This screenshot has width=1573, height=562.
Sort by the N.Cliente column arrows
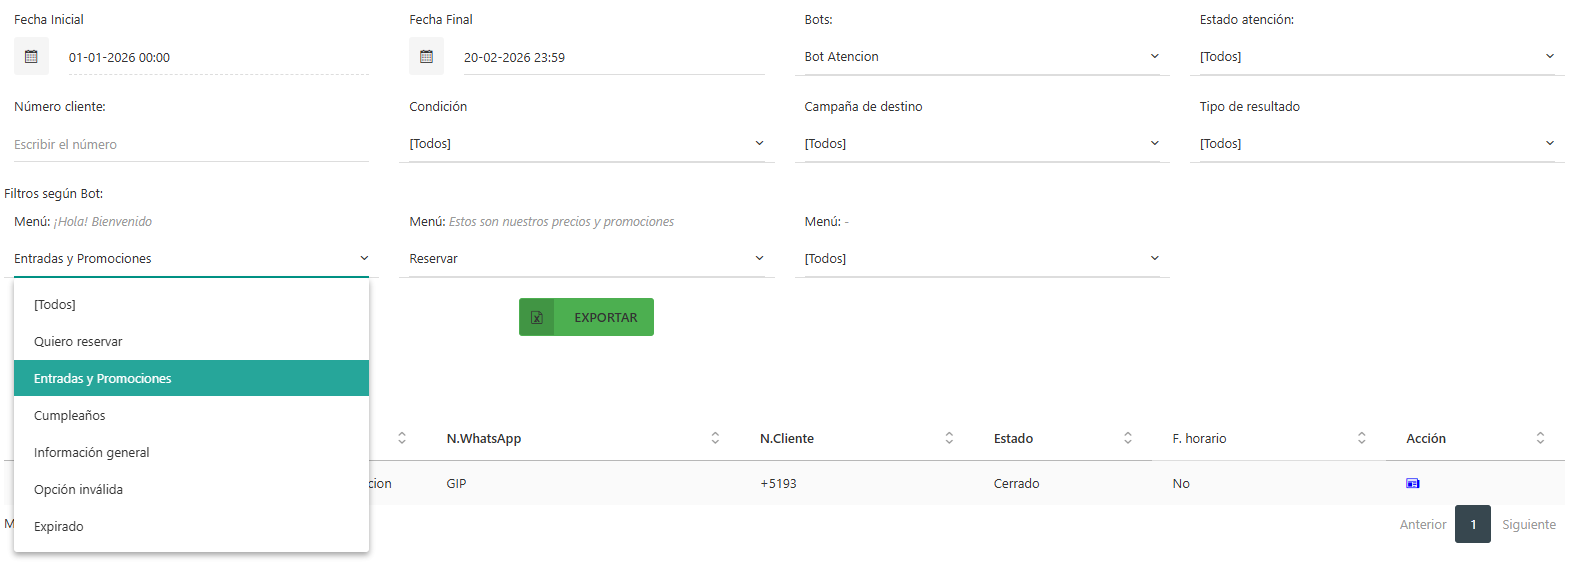(x=949, y=438)
